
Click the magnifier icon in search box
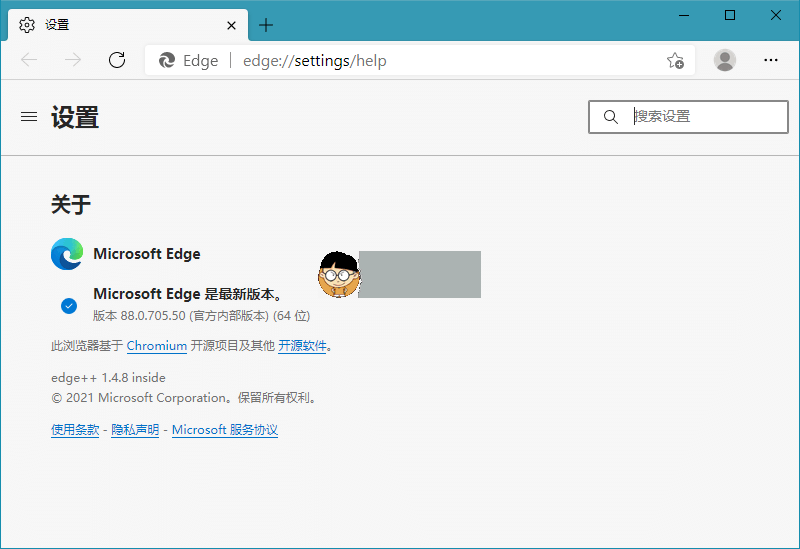611,117
